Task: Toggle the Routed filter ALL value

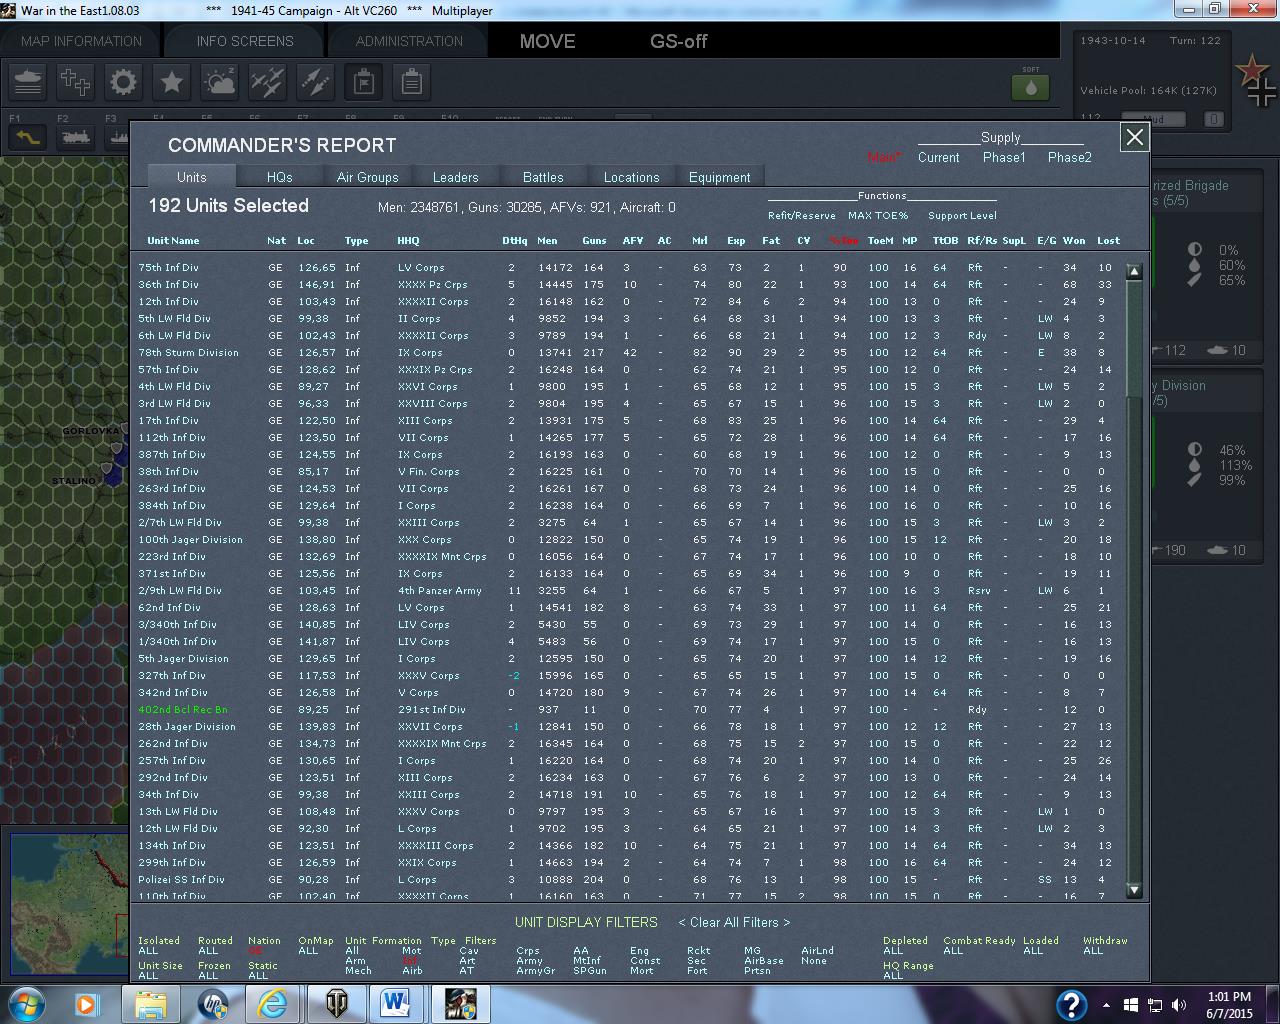Action: 208,951
